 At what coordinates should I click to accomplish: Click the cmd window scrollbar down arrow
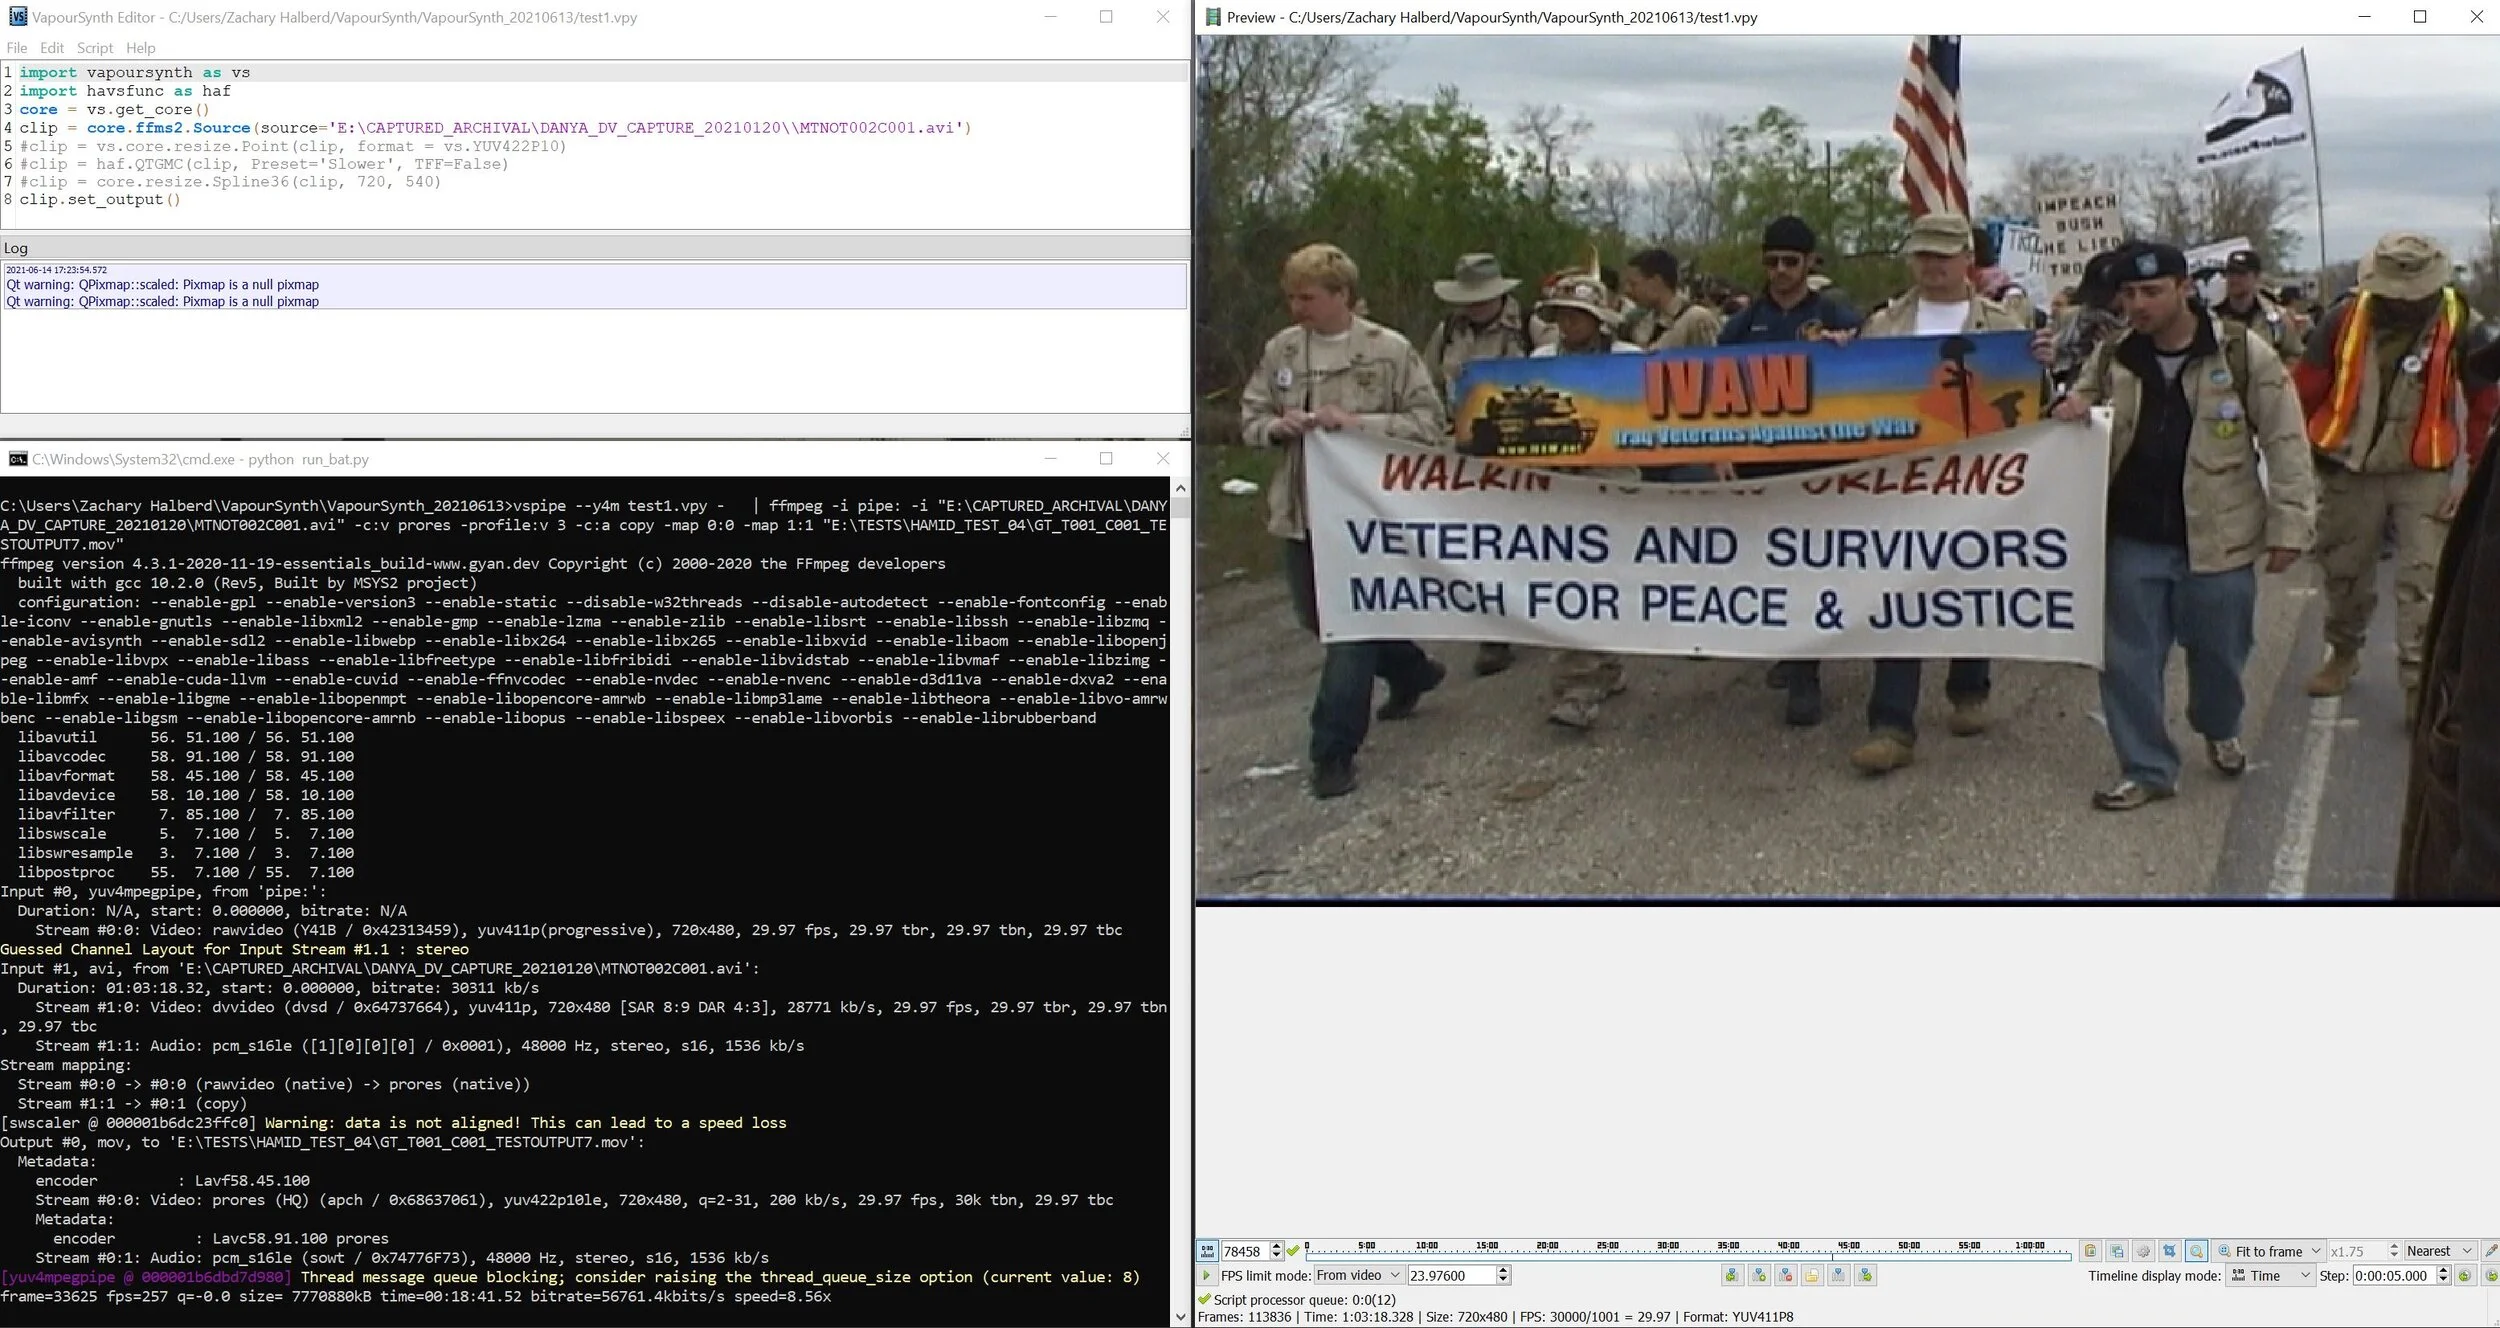[1181, 1318]
